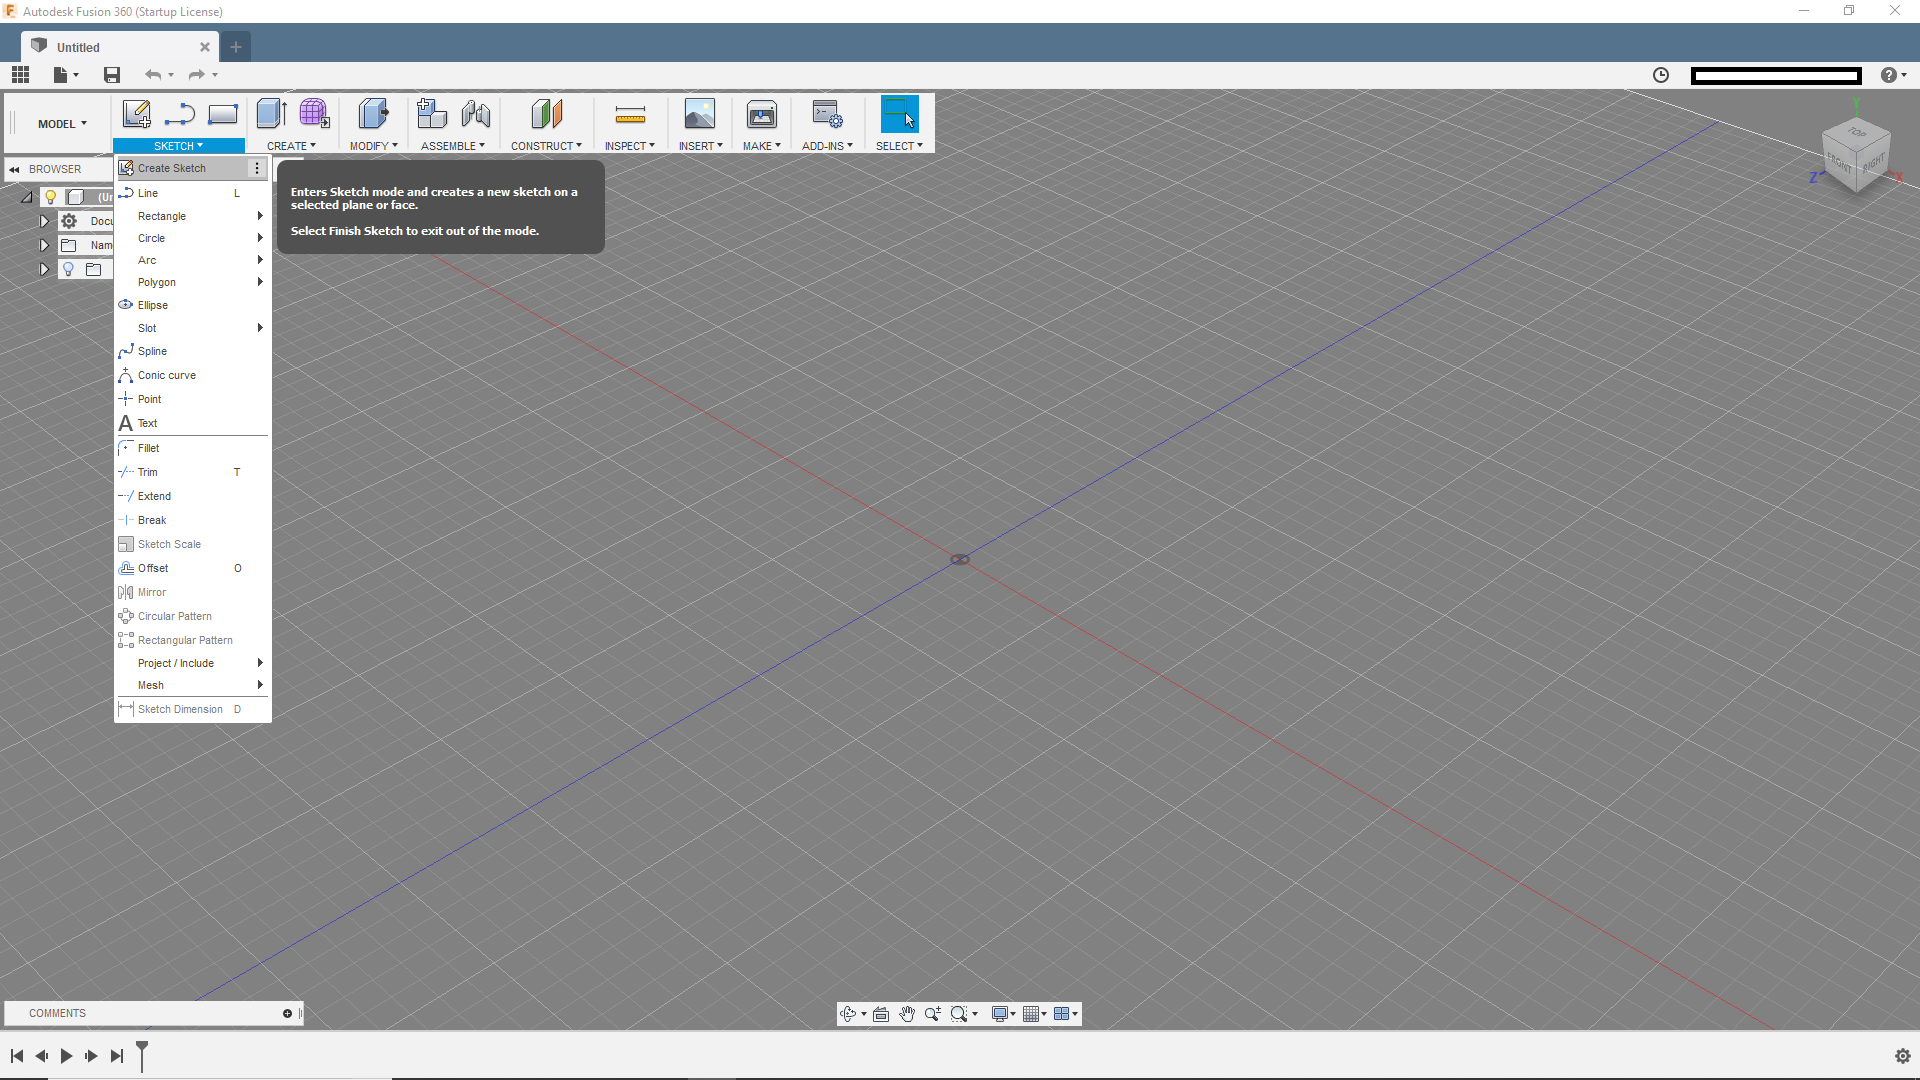This screenshot has width=1920, height=1080.
Task: Click the ViewCube TOP face
Action: coord(1857,133)
